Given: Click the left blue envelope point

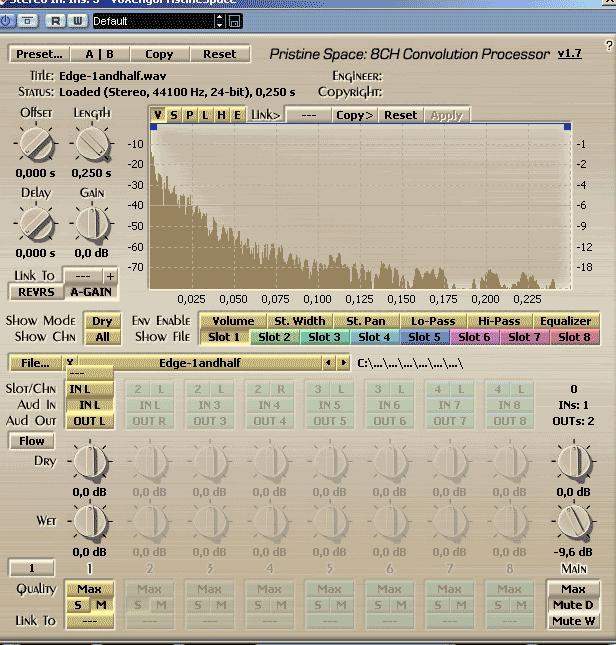Looking at the screenshot, I should [x=154, y=127].
